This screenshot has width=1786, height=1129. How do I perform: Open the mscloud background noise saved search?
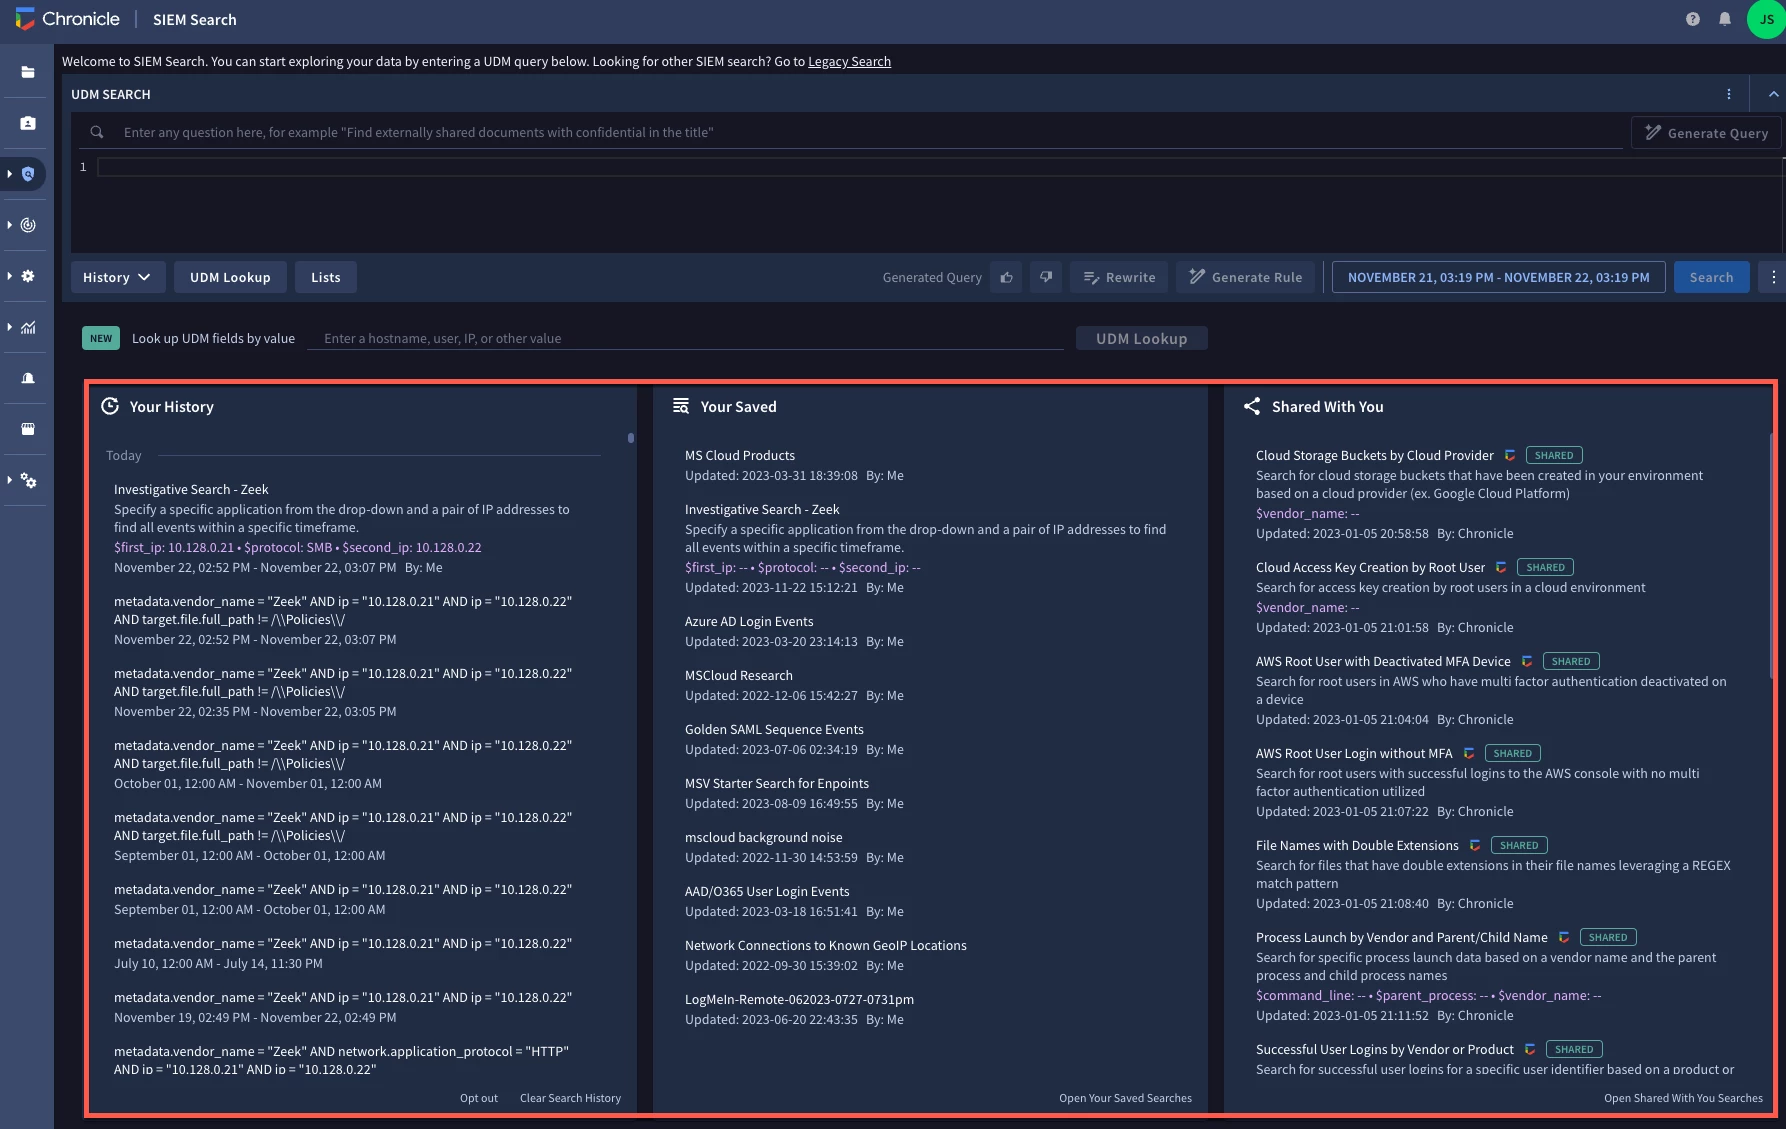[x=763, y=837]
